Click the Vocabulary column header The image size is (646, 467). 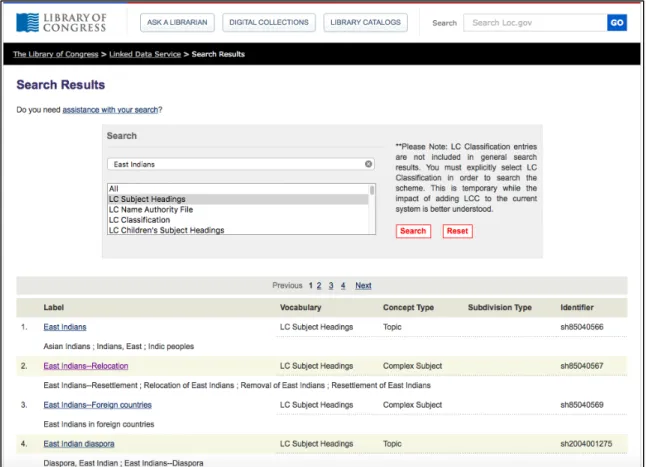pos(300,307)
